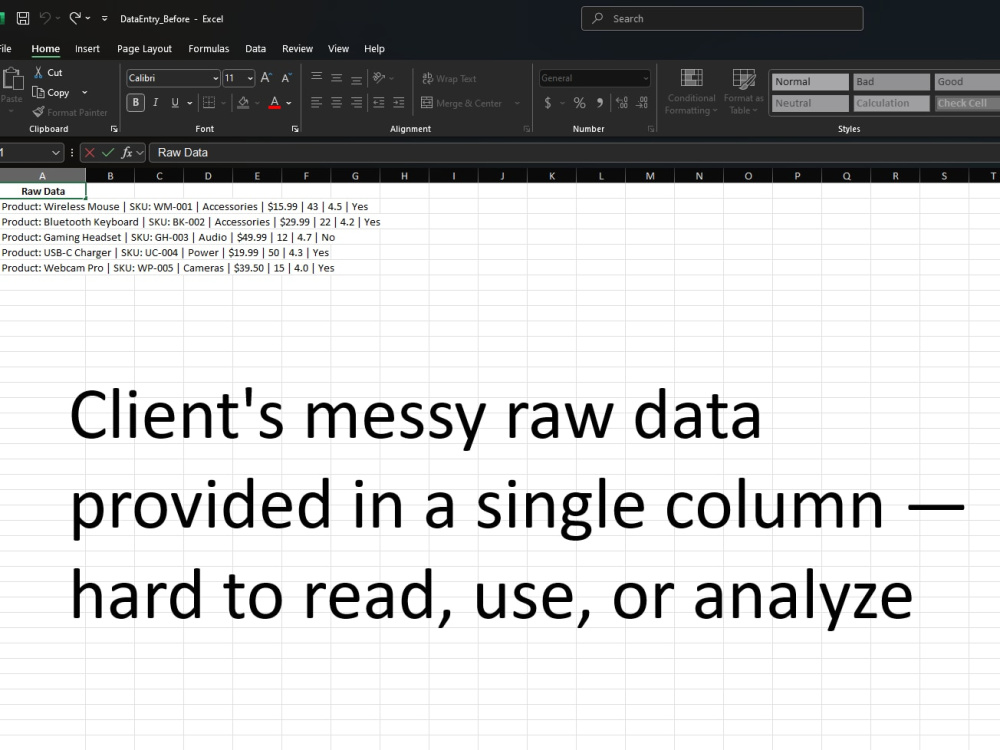Expand the Copy options arrow

84,92
